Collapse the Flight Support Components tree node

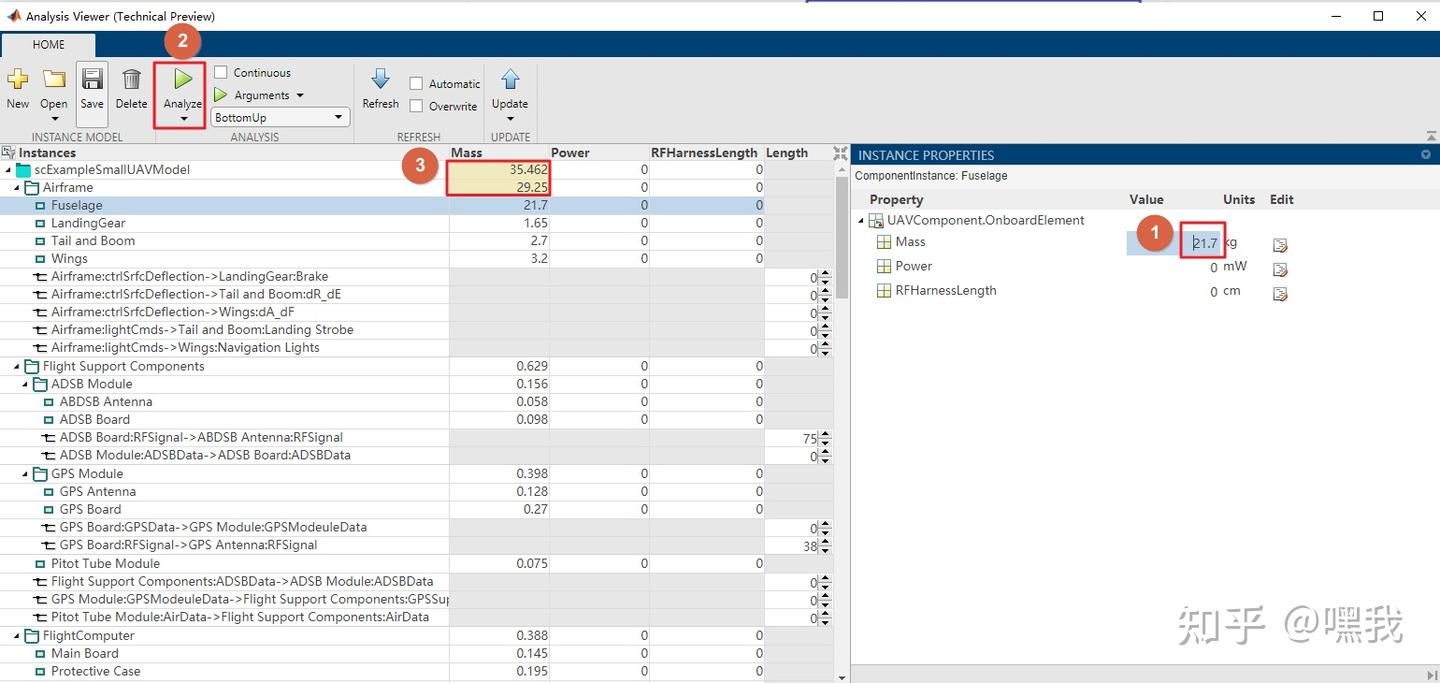18,366
